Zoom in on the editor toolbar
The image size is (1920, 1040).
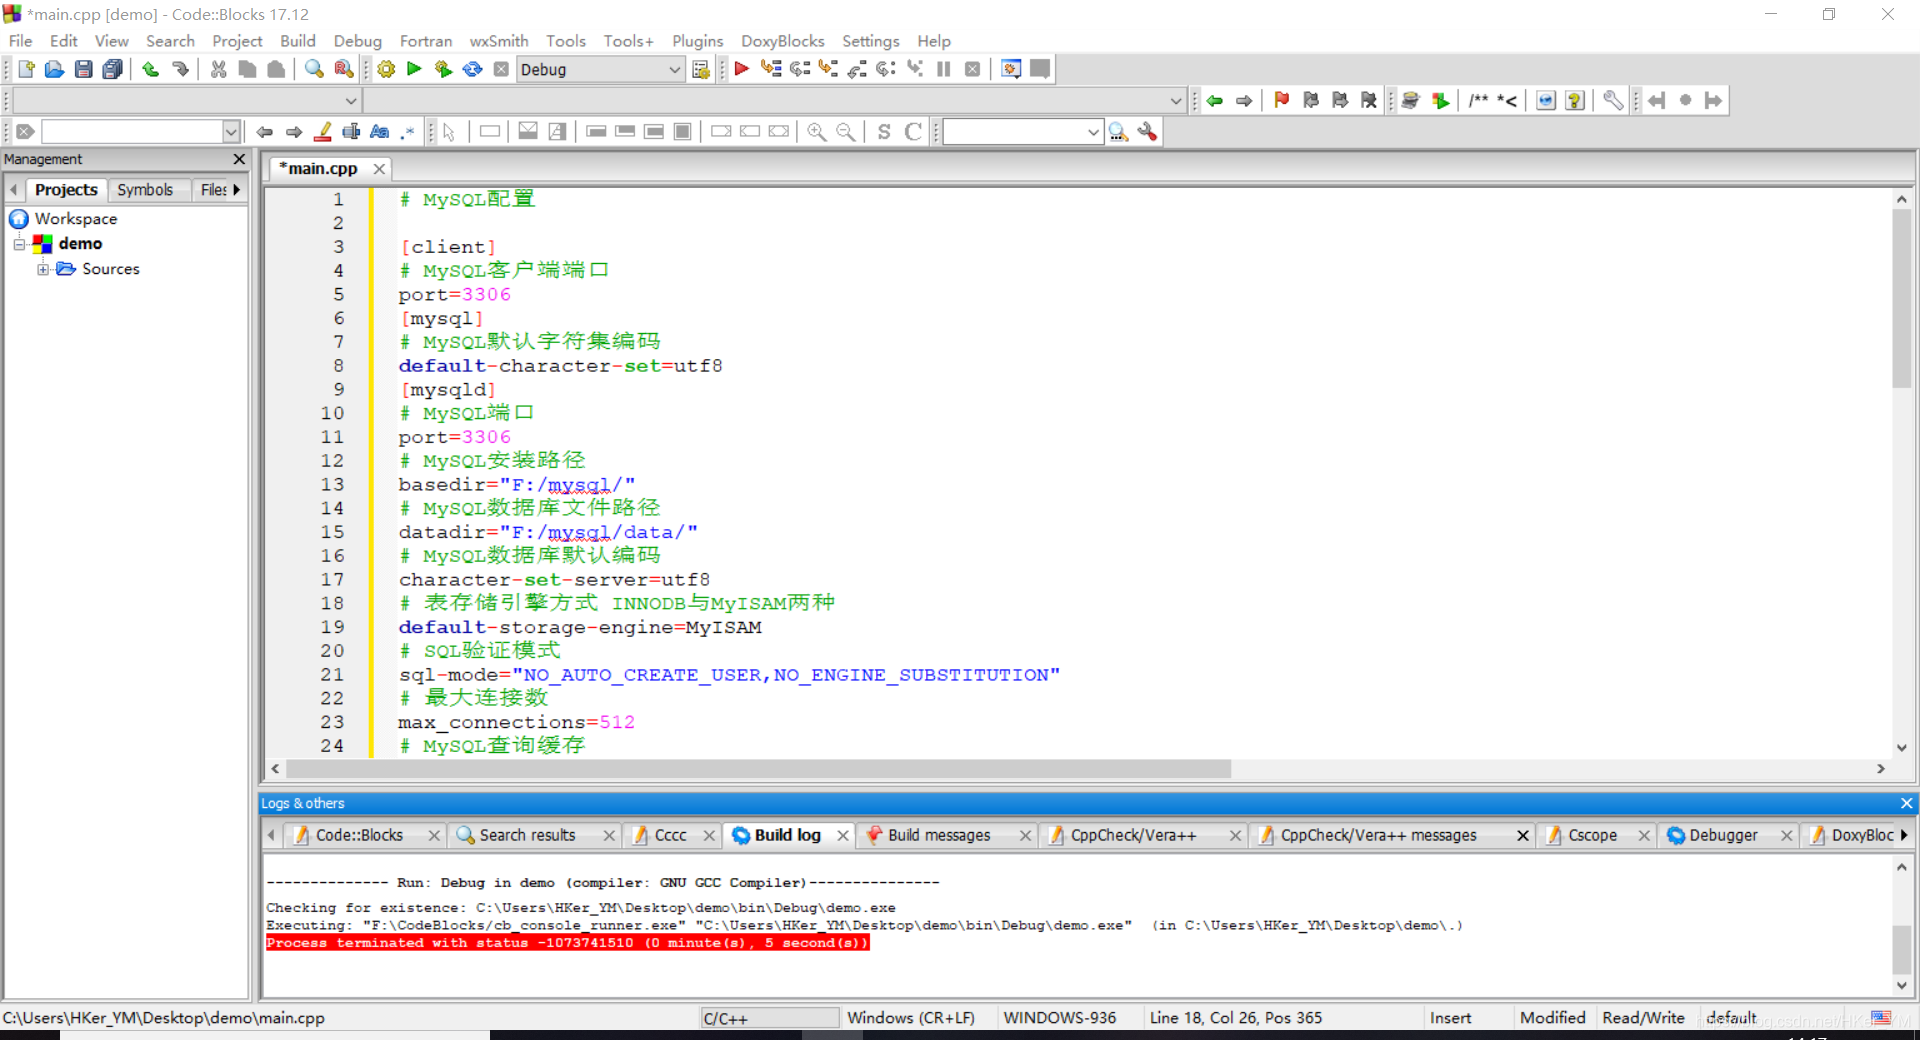pos(817,131)
